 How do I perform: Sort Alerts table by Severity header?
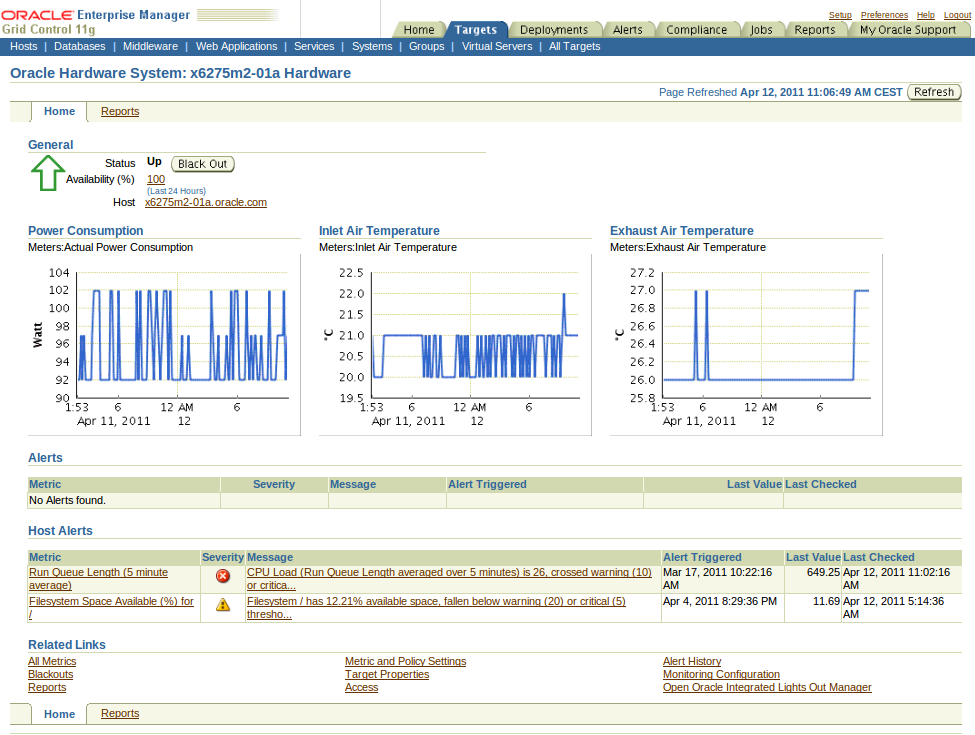point(274,484)
